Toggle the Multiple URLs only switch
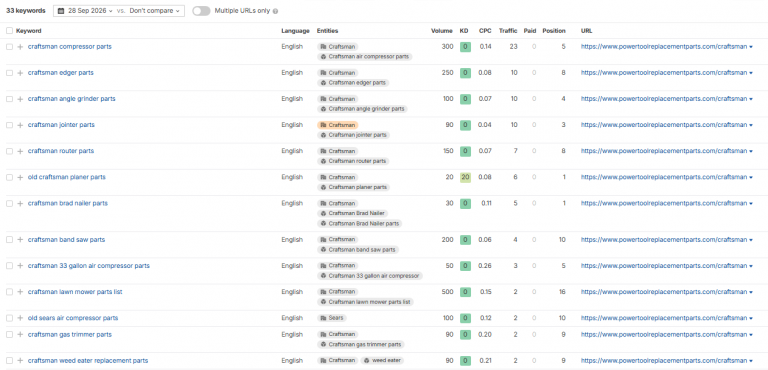Screen dimensions: 768x370 pyautogui.click(x=201, y=11)
